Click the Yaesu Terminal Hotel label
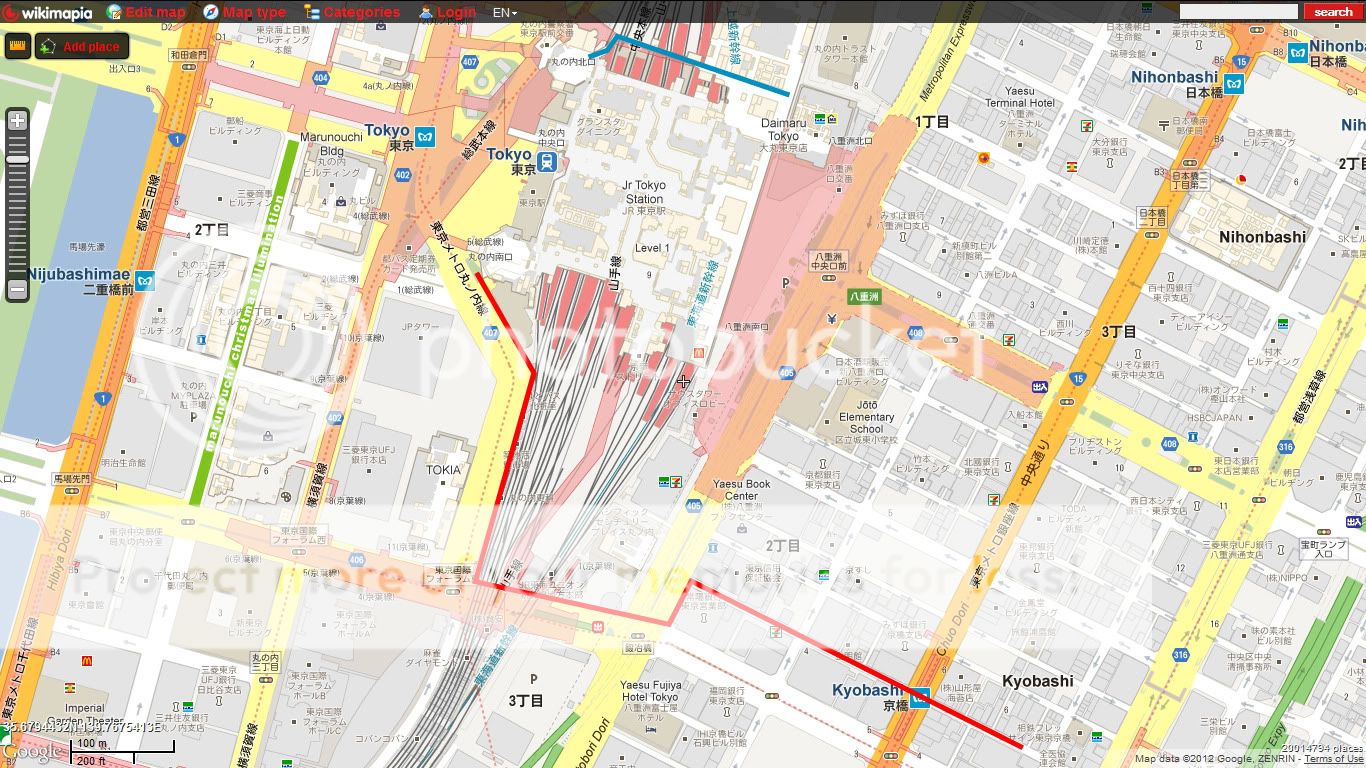 [x=1020, y=97]
